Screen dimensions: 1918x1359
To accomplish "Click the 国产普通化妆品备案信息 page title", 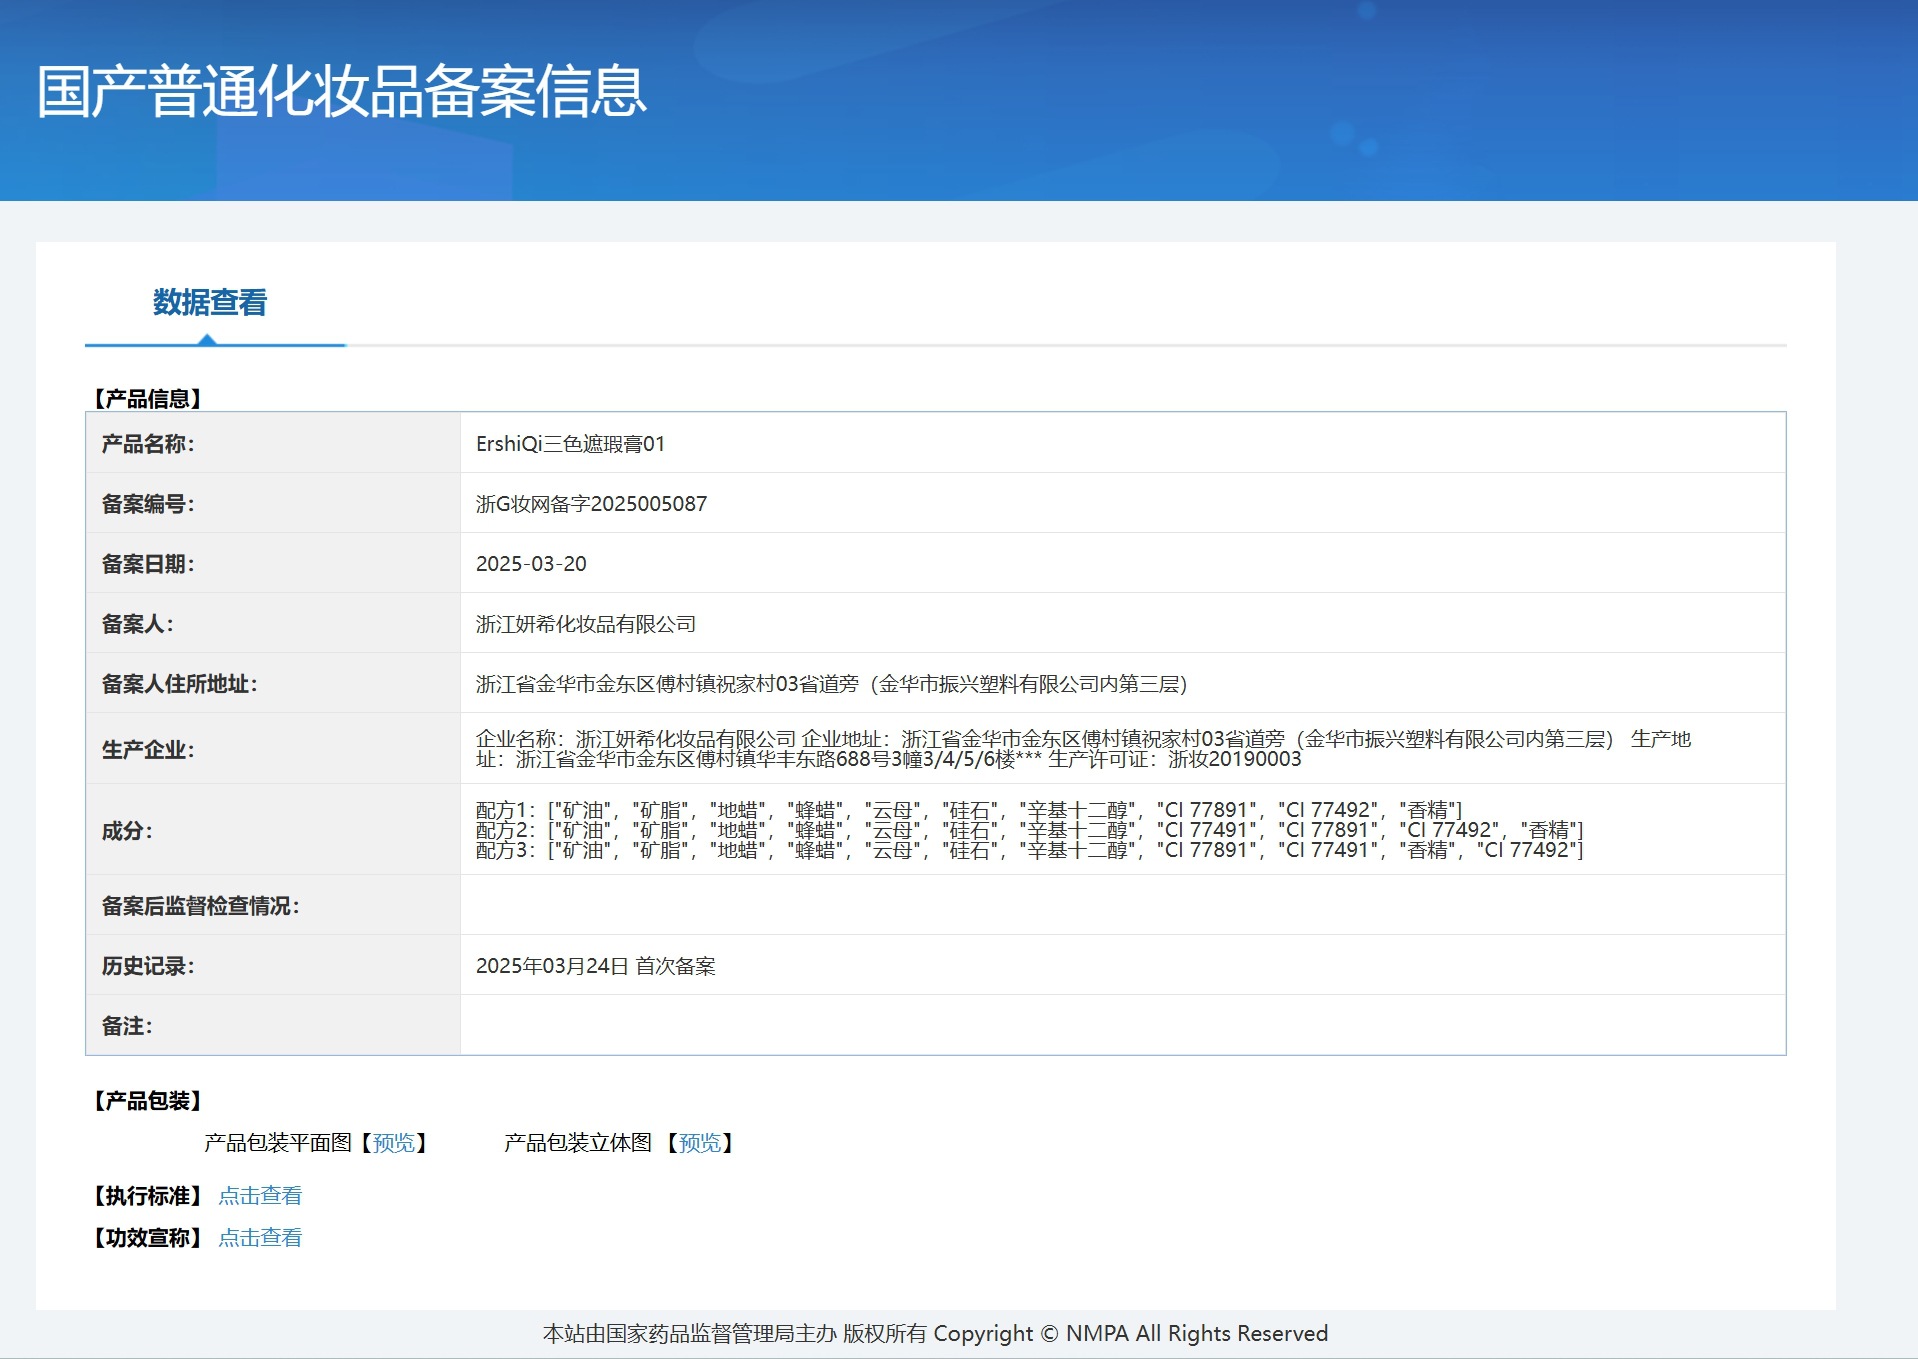I will click(342, 91).
